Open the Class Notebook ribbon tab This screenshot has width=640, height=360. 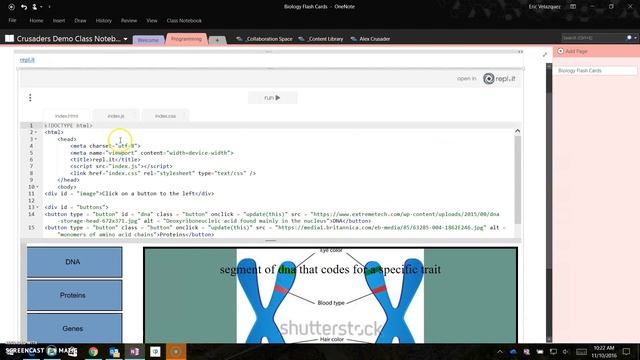point(184,20)
